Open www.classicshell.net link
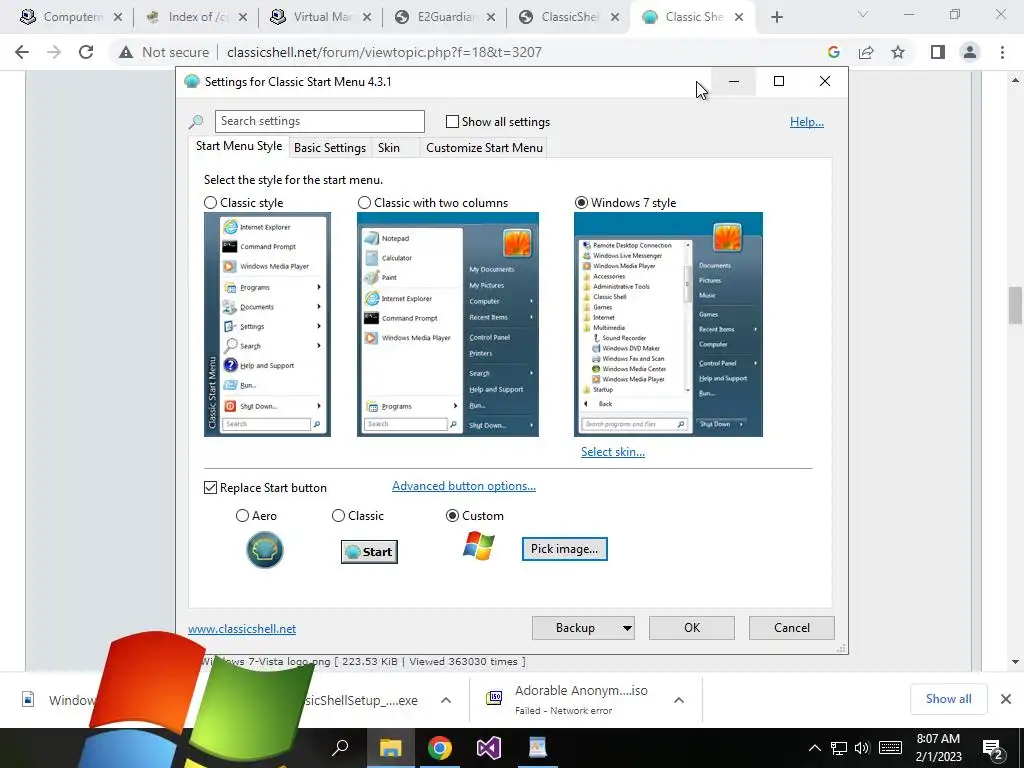Viewport: 1024px width, 768px height. (x=242, y=629)
